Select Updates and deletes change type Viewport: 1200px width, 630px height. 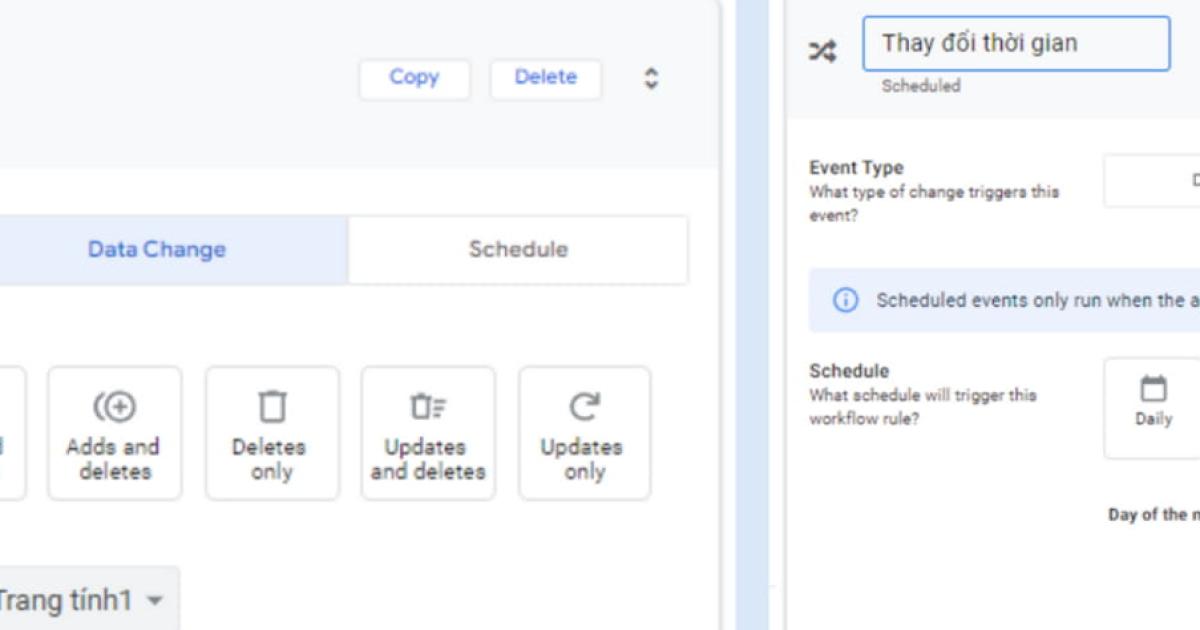click(428, 433)
